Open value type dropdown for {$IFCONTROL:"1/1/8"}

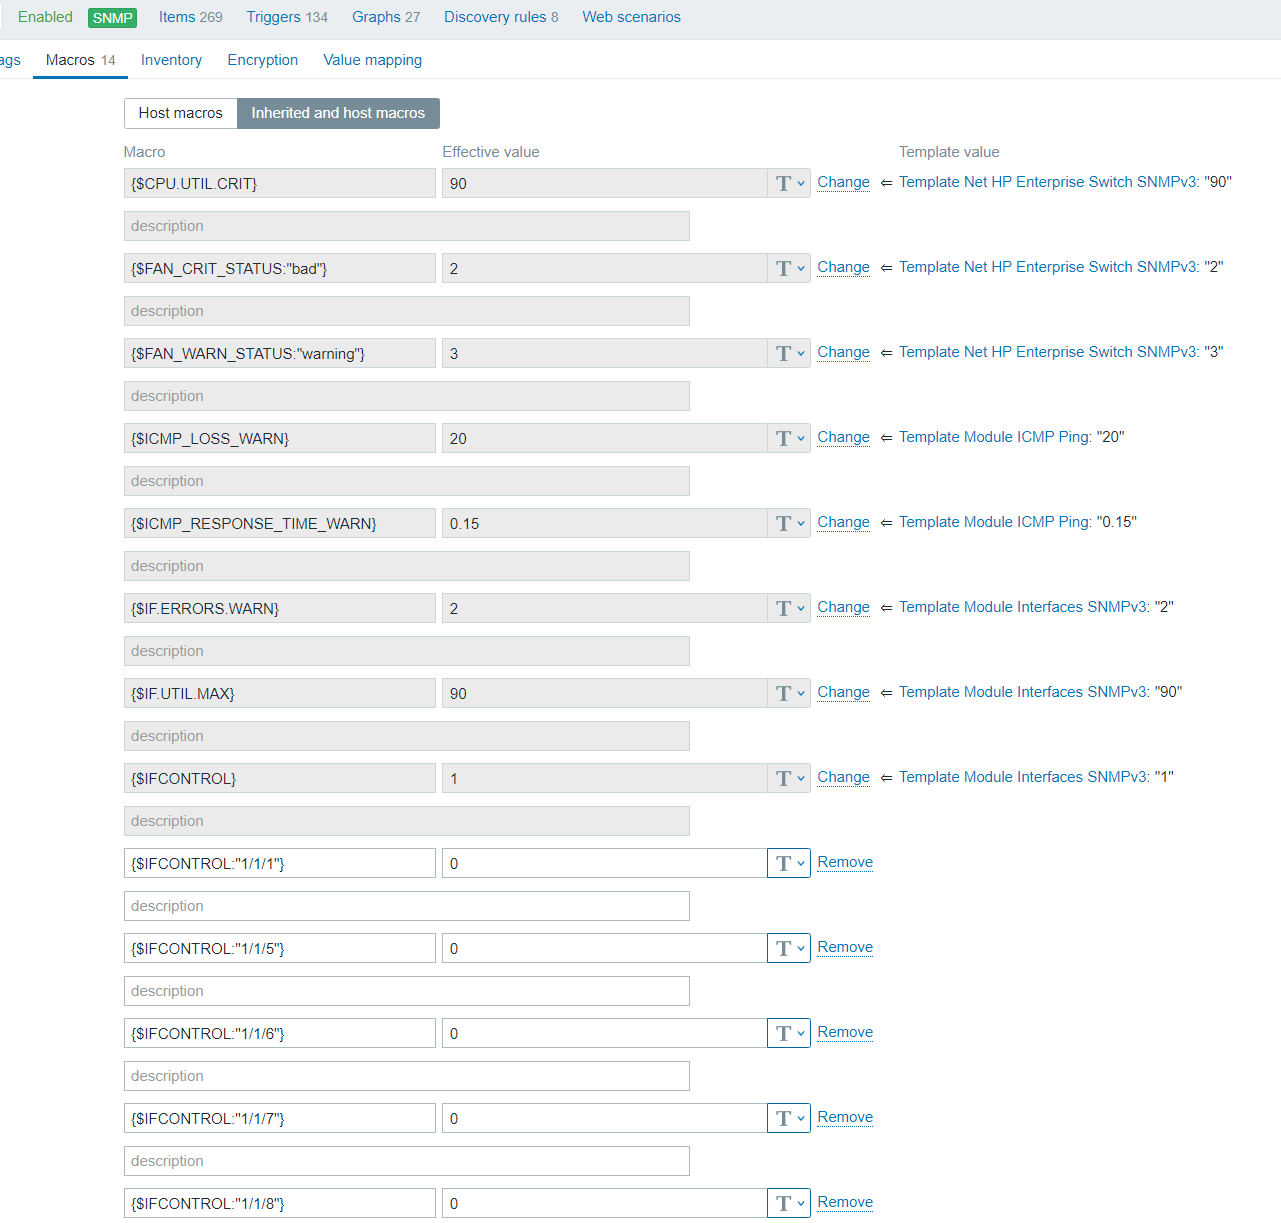(789, 1203)
